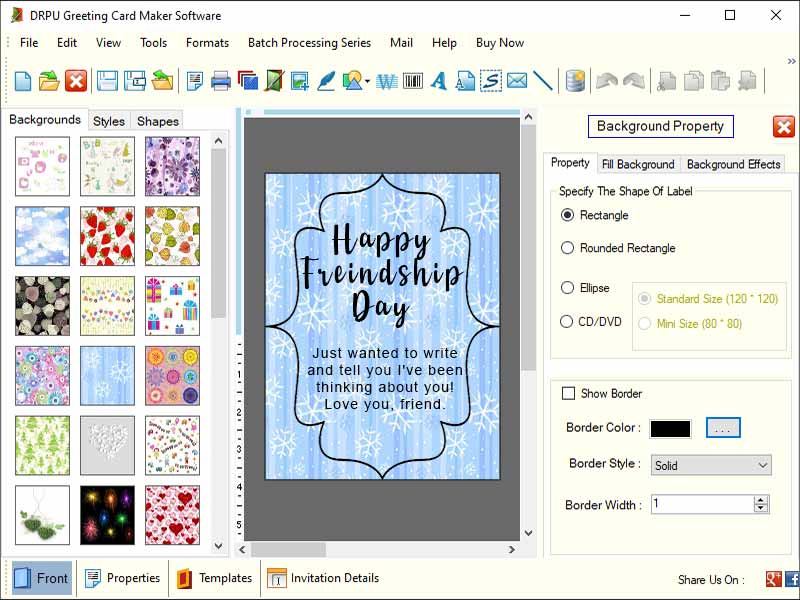
Task: Click the Templates button at bottom
Action: (213, 578)
